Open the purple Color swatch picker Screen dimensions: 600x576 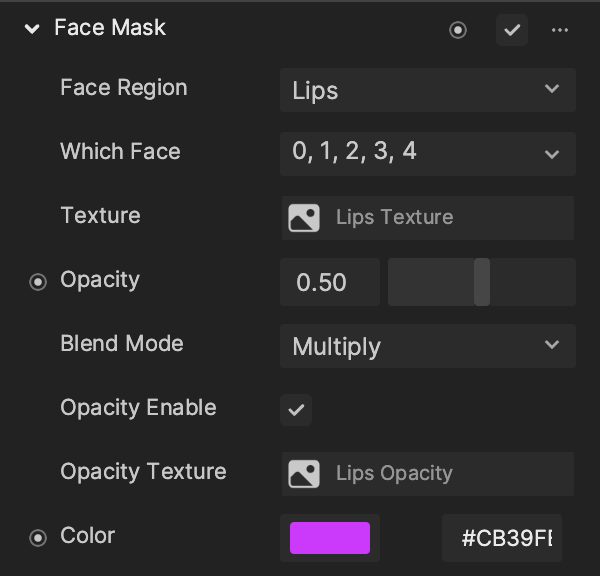[330, 538]
